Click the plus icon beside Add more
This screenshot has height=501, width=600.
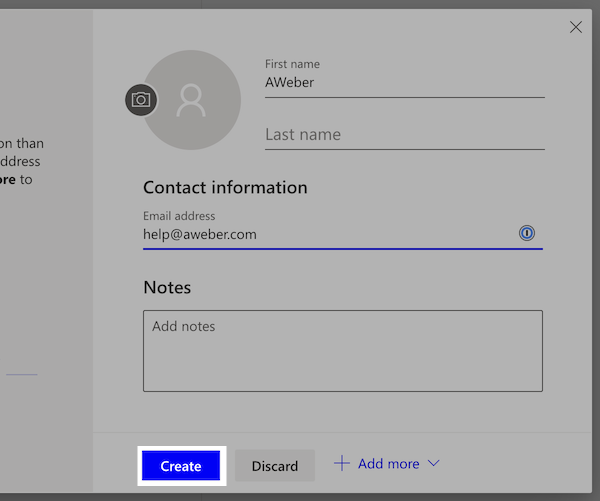tap(342, 463)
